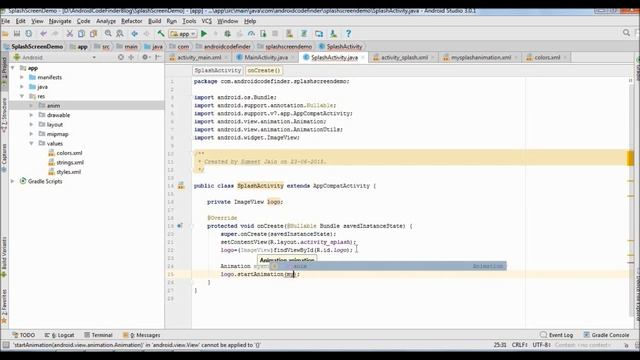Click the Open folder toolbar icon

click(x=5, y=34)
